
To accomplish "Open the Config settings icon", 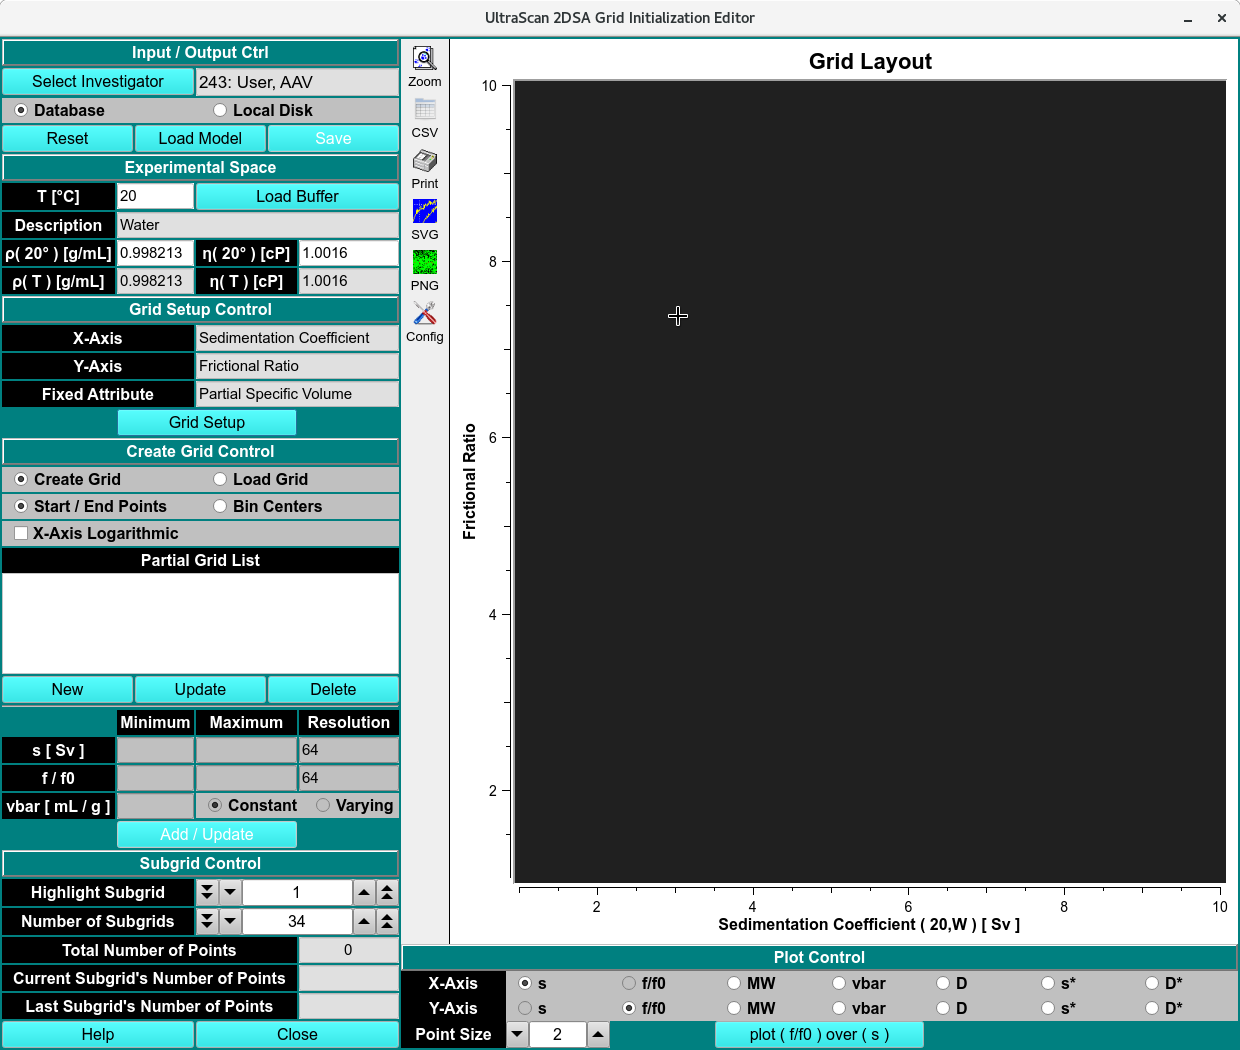I will pos(424,313).
